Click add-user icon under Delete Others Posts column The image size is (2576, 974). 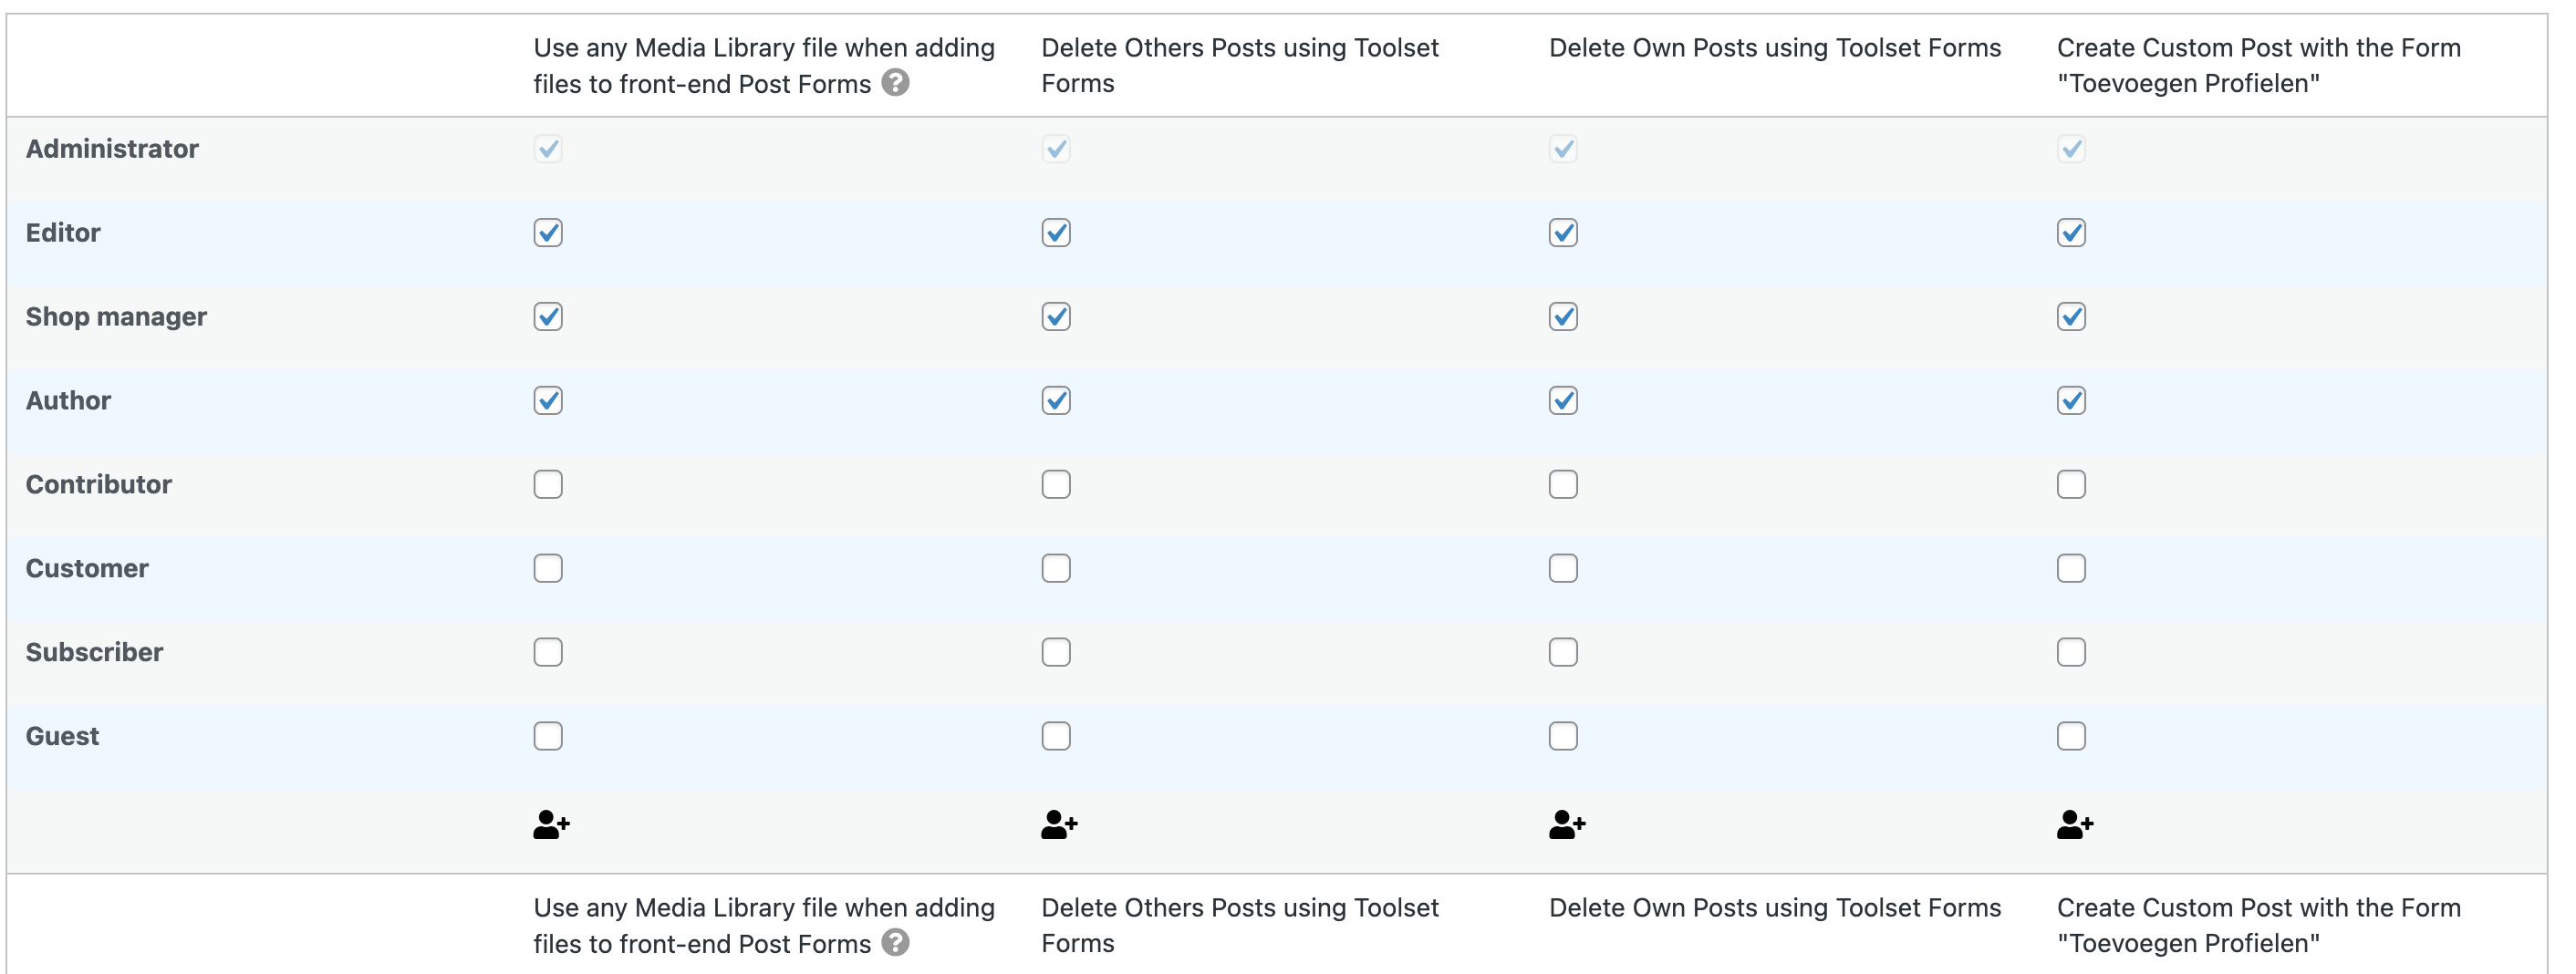[1059, 825]
